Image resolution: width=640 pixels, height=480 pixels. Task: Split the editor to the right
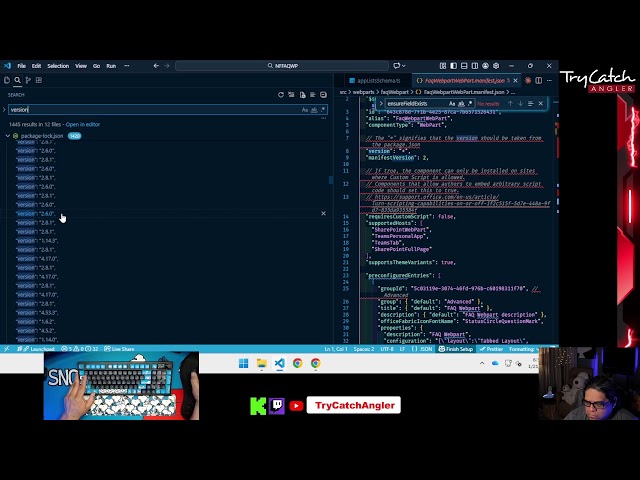pos(538,81)
